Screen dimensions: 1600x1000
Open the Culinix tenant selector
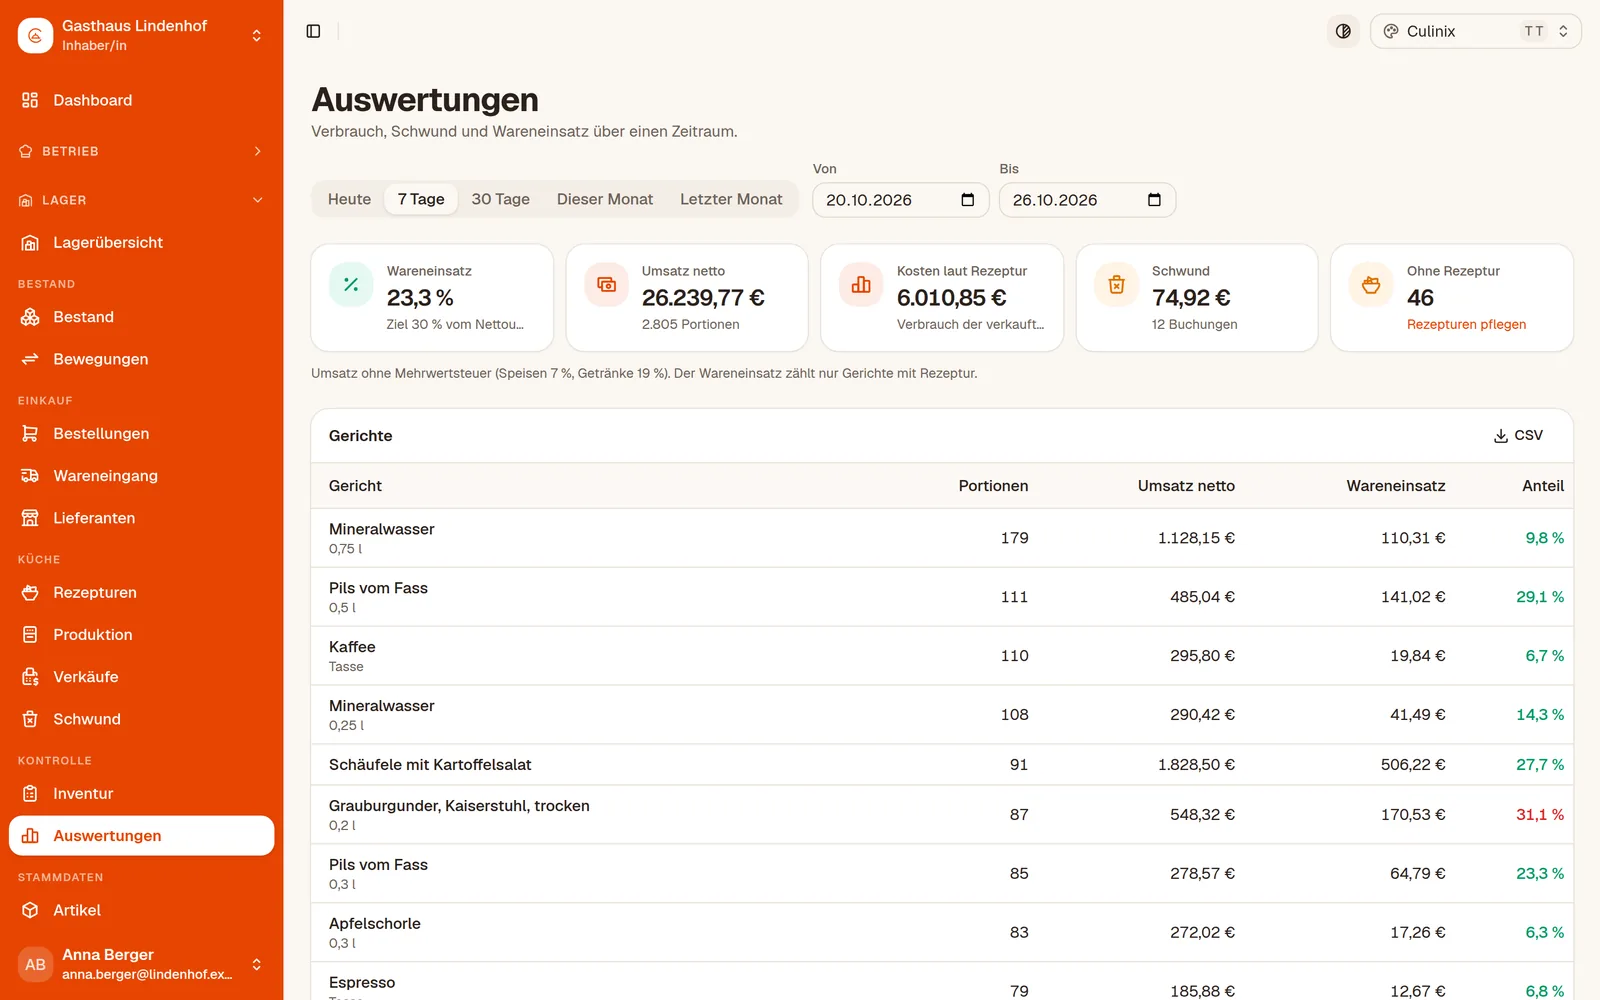[x=1475, y=31]
